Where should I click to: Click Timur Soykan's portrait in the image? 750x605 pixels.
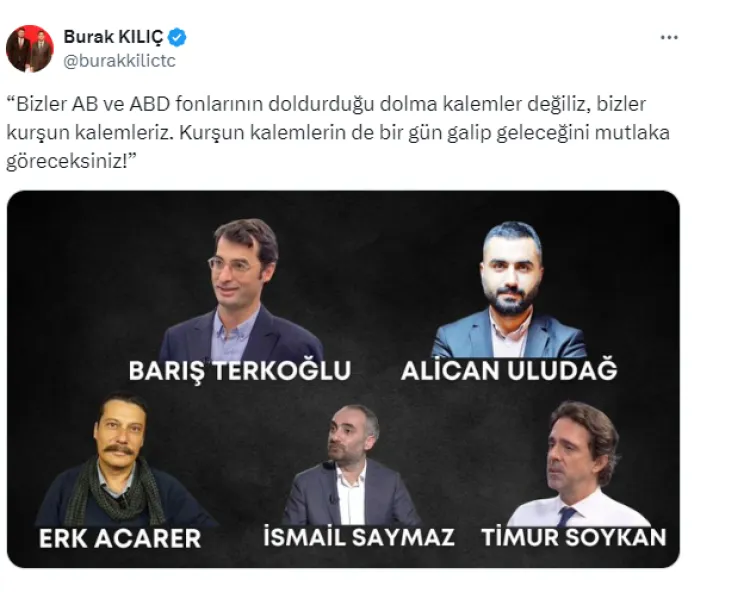point(580,463)
